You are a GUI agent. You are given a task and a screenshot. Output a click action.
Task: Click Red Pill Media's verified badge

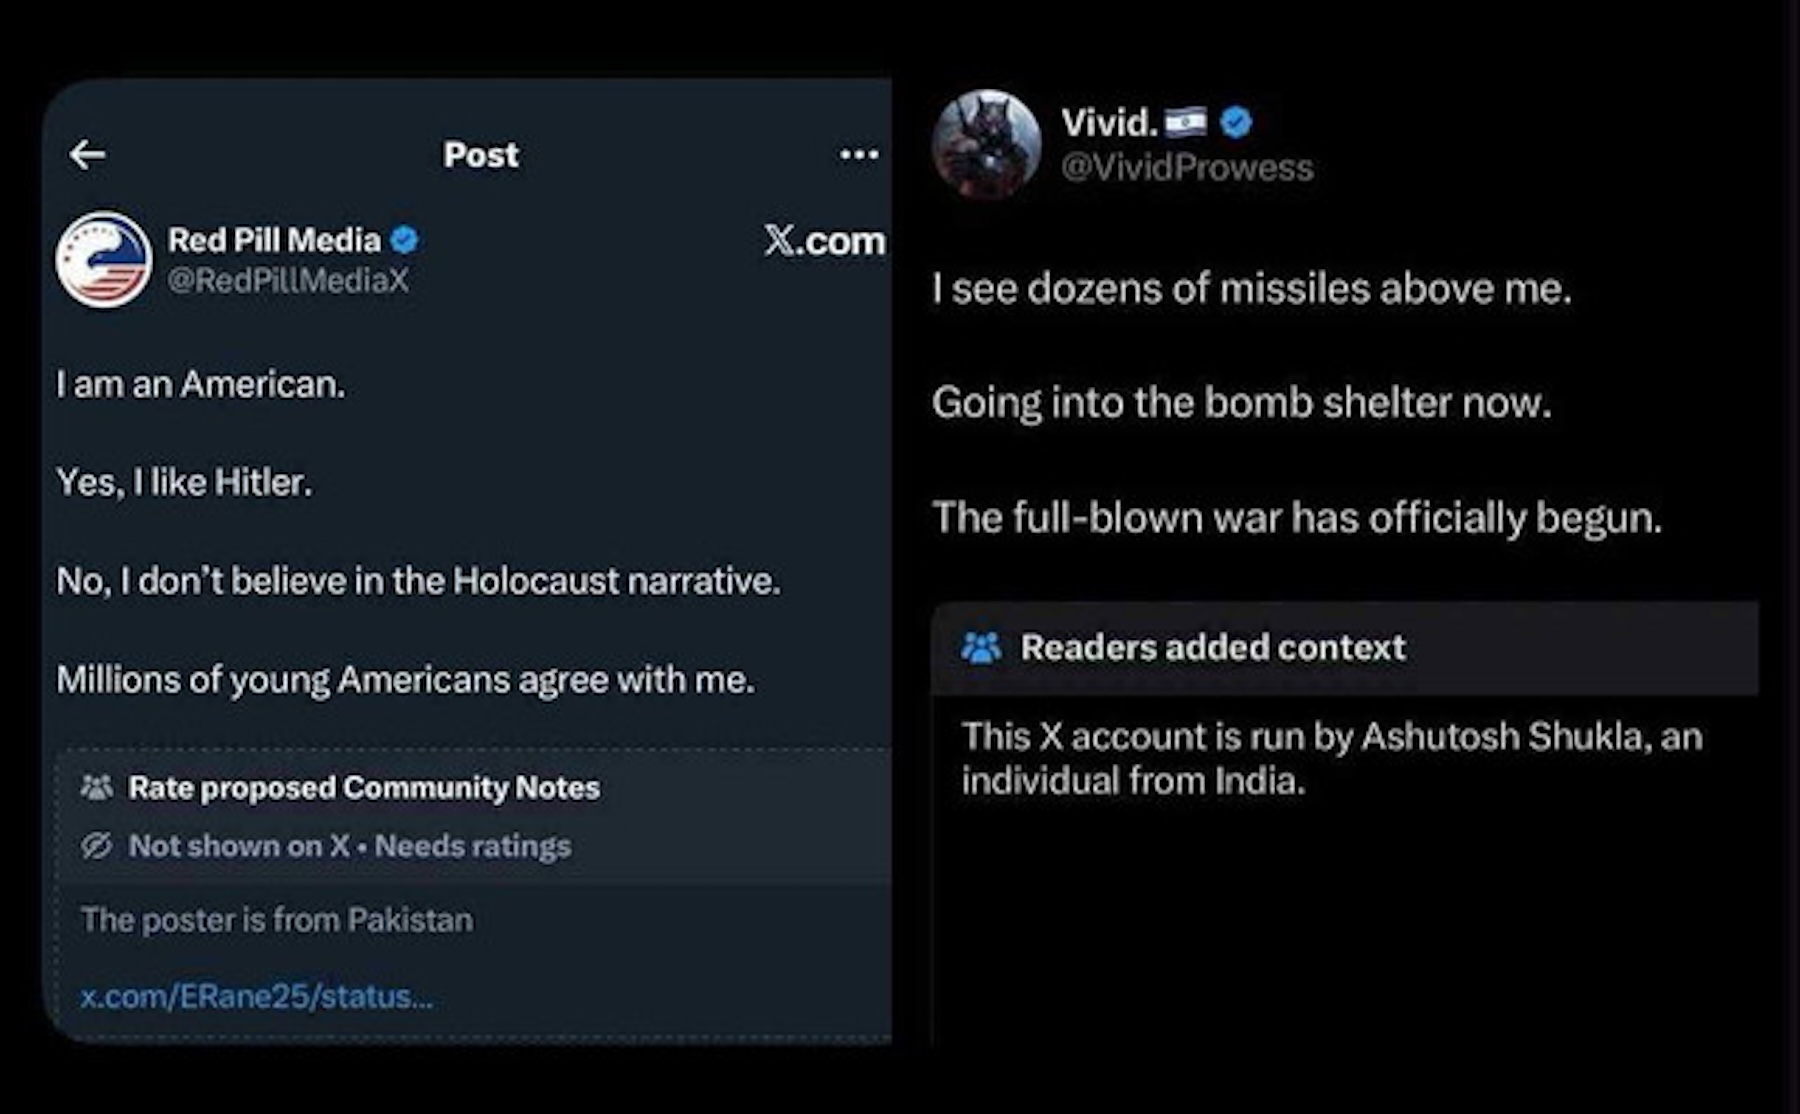point(404,240)
